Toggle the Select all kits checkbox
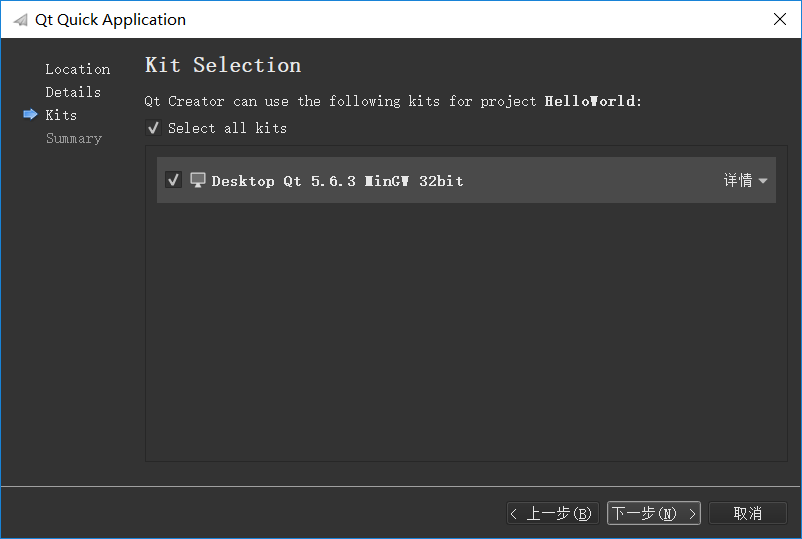The image size is (802, 539). (153, 128)
